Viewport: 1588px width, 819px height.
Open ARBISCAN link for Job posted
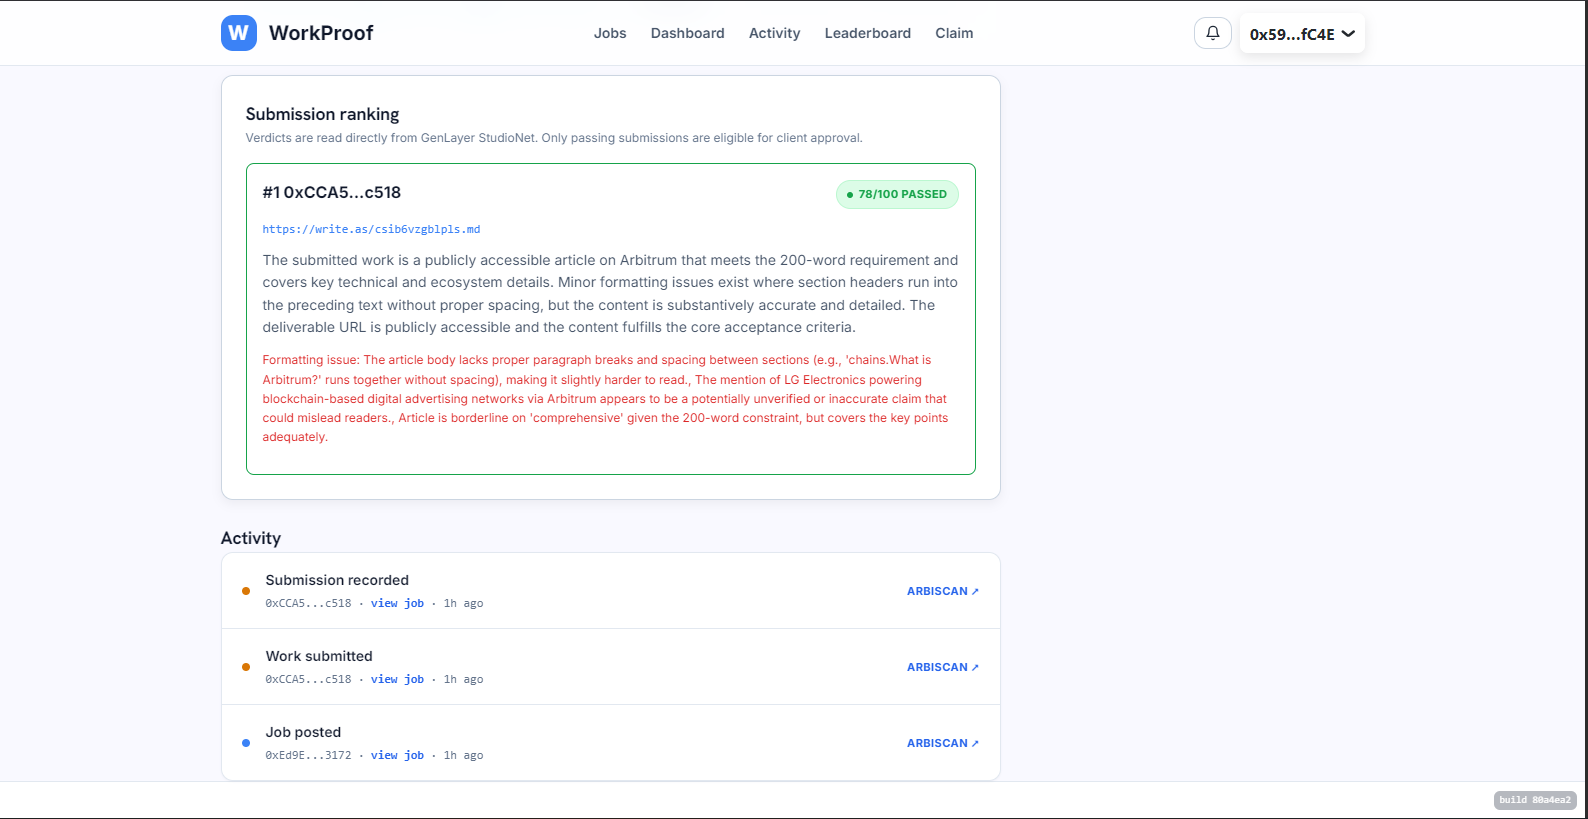(x=943, y=743)
